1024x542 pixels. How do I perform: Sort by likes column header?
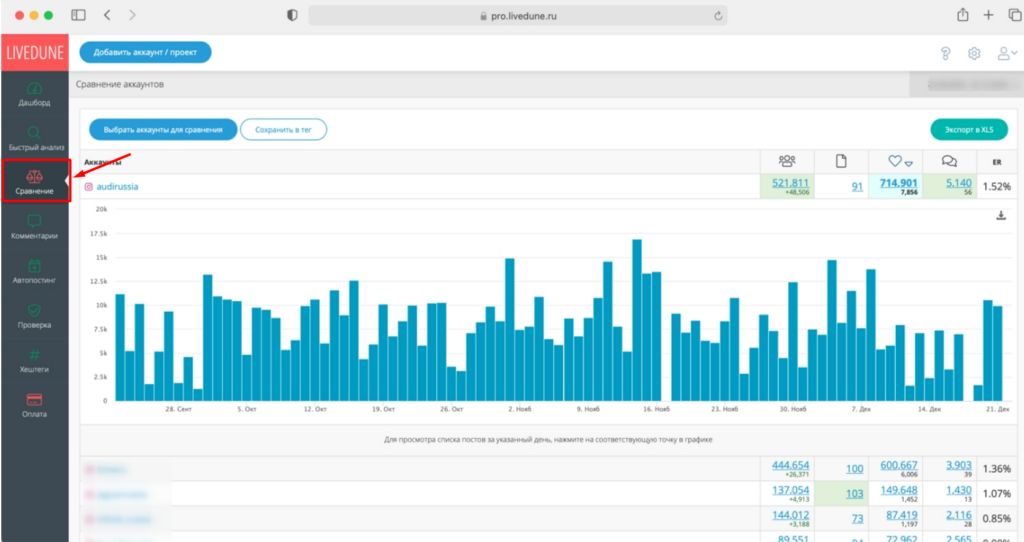901,161
